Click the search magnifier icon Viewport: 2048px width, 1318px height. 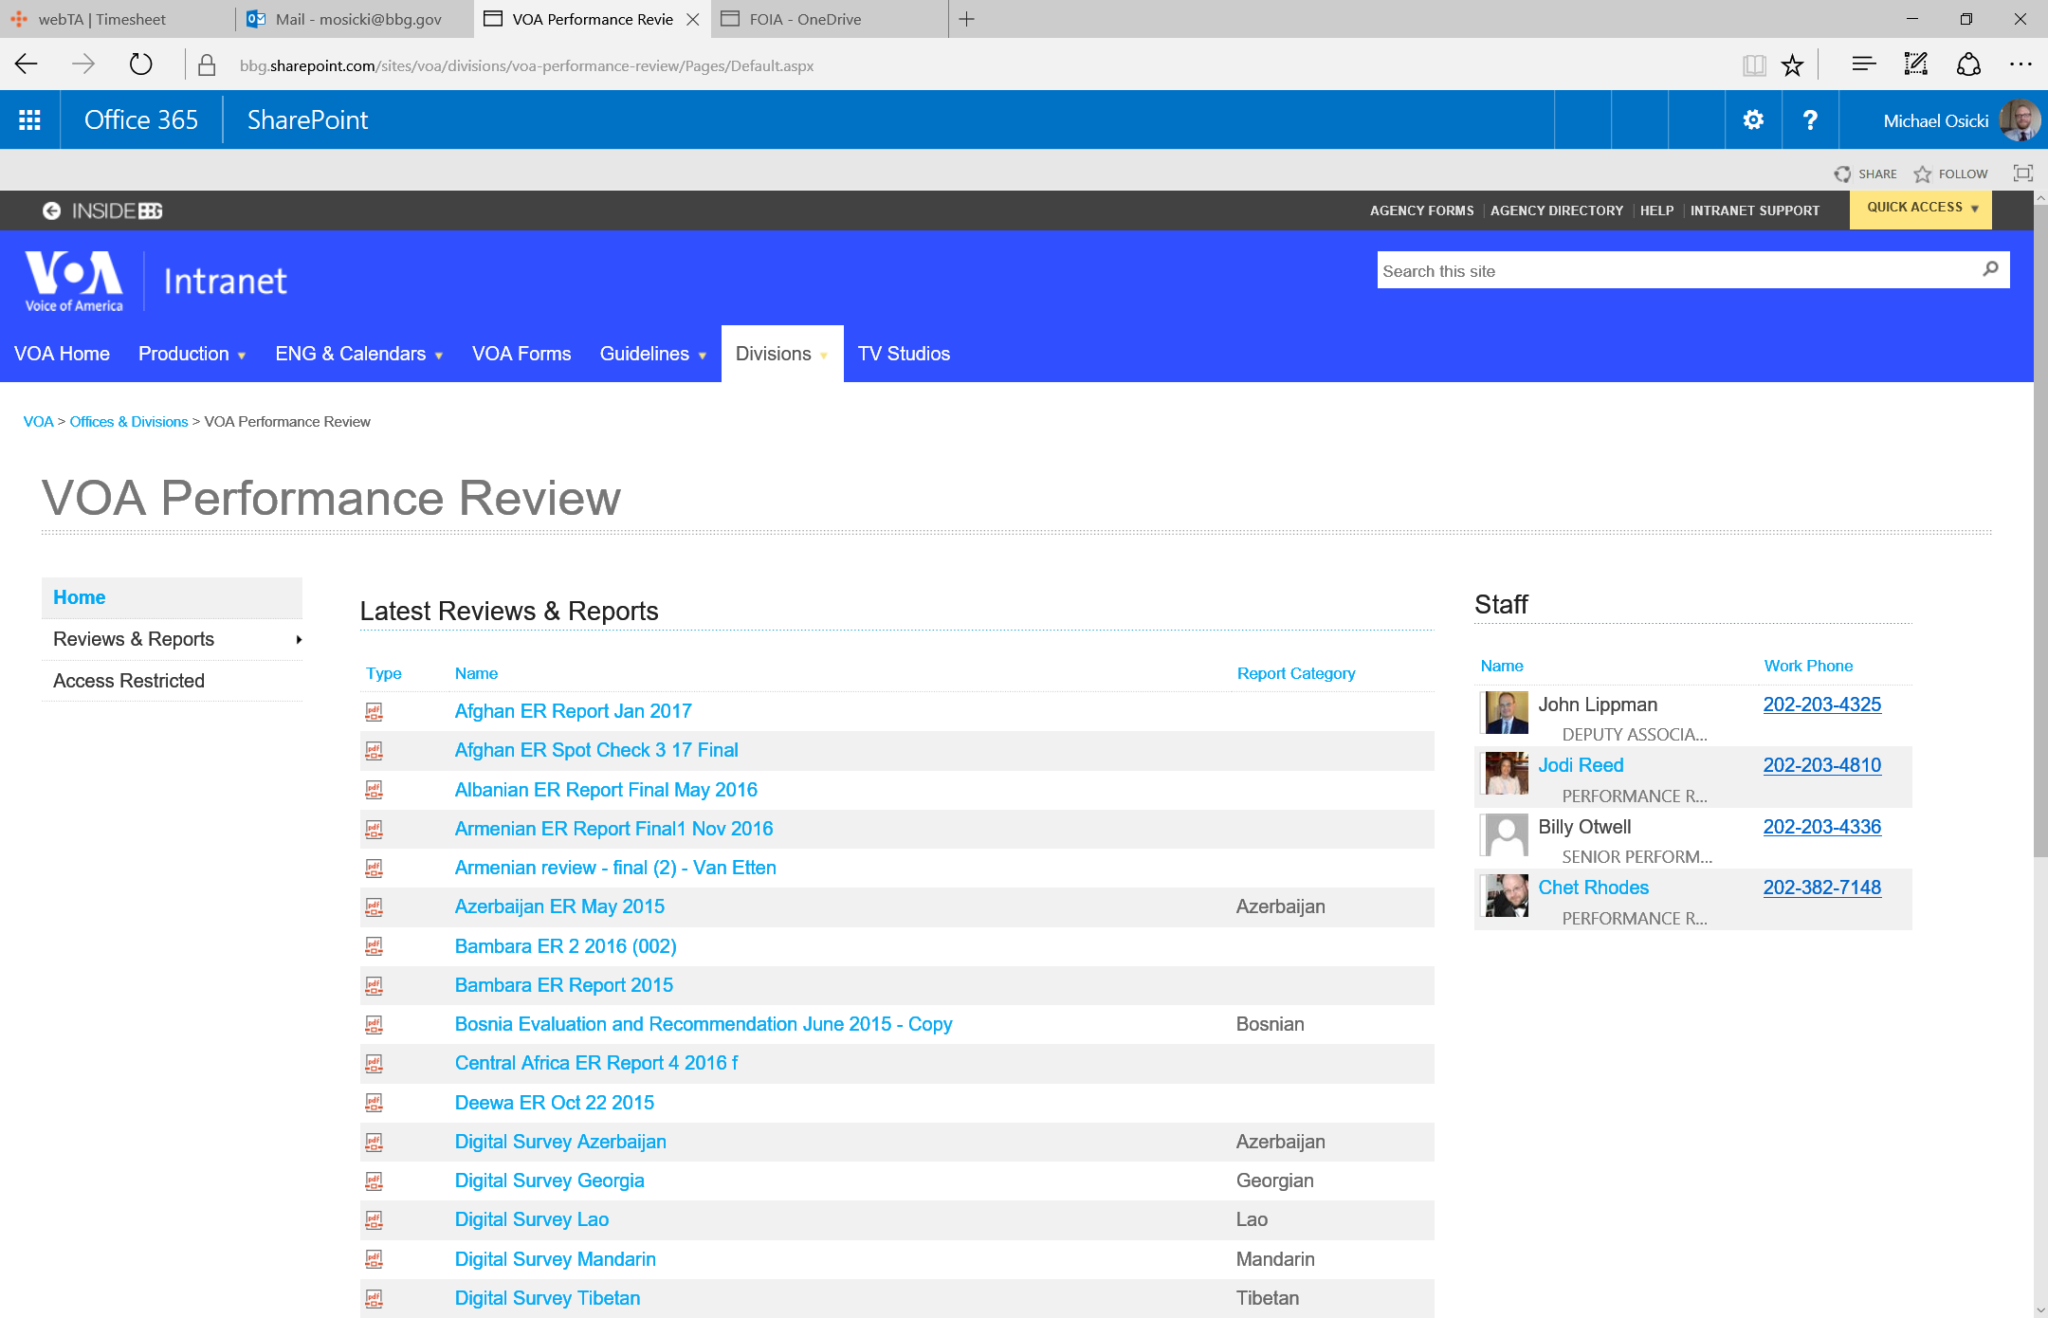tap(1990, 269)
